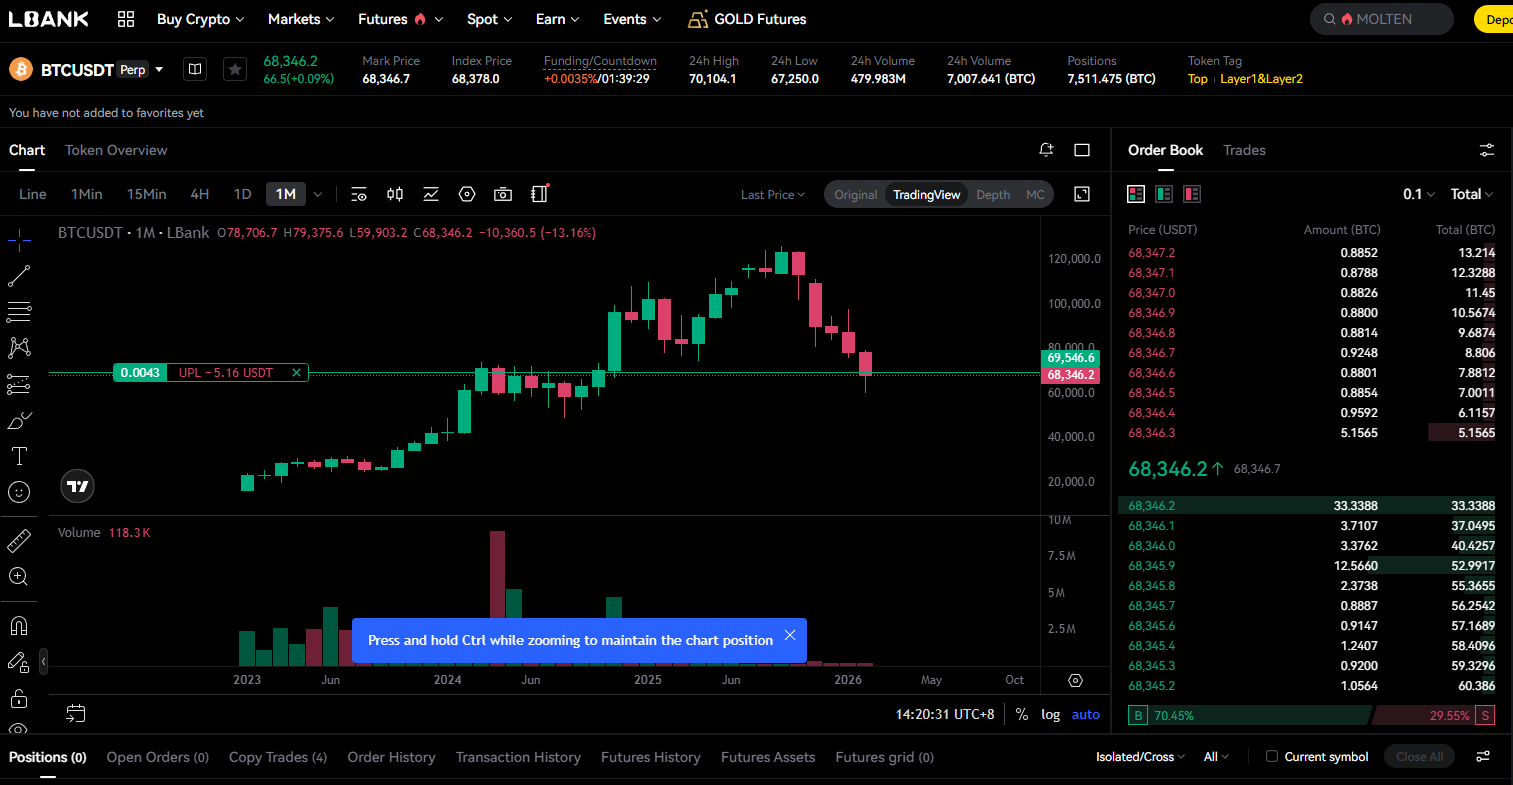
Task: Open the Open Orders tab
Action: 158,757
